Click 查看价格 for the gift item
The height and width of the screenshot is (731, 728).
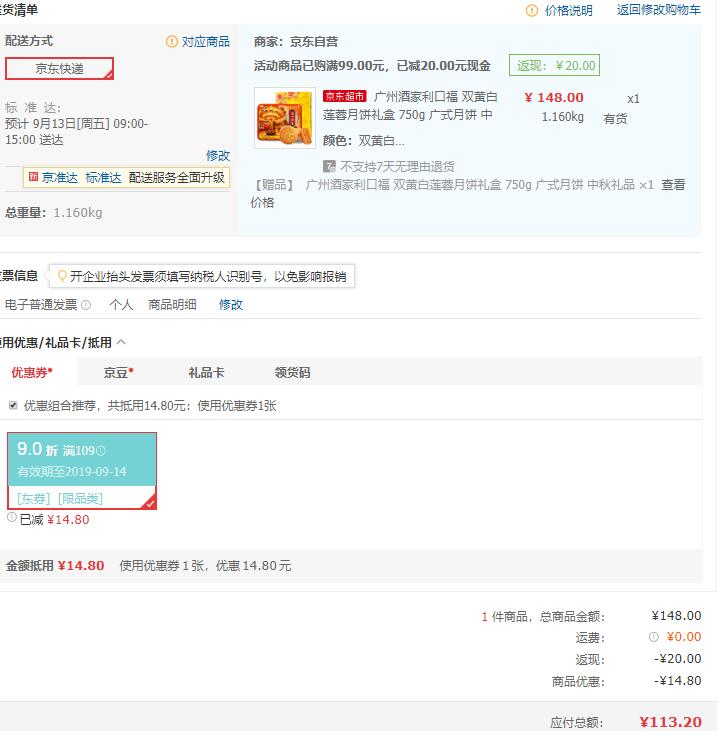(x=673, y=185)
